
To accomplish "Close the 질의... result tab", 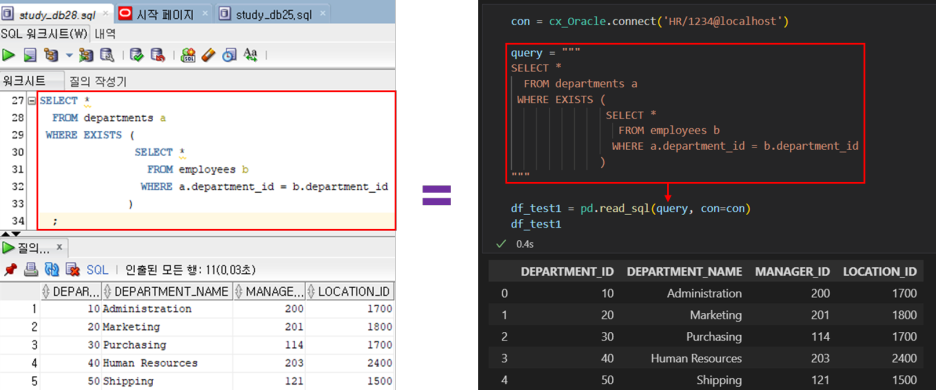I will [59, 247].
